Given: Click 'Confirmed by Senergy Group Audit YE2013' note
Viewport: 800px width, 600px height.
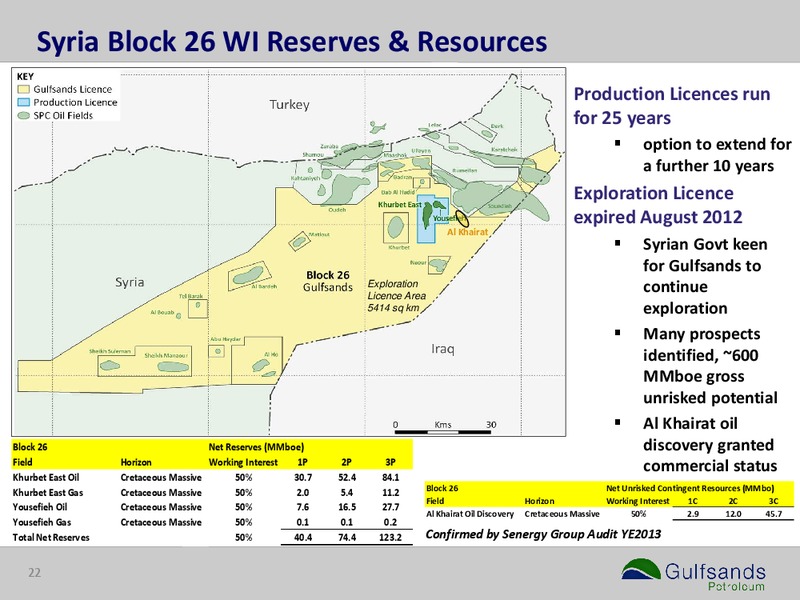Looking at the screenshot, I should click(x=543, y=534).
